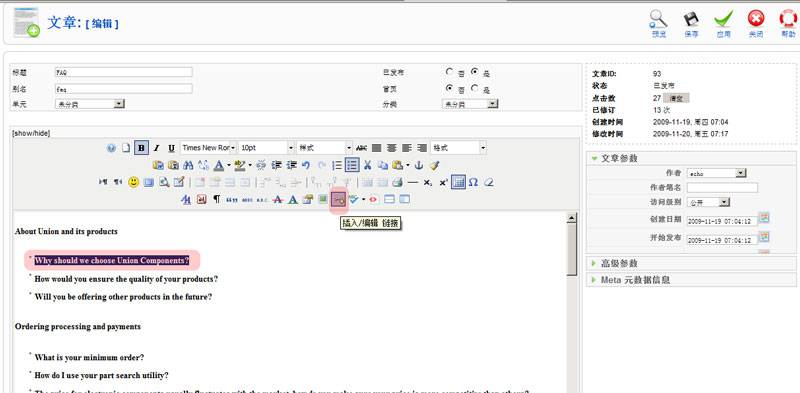Open calendar picker for created date

point(764,218)
